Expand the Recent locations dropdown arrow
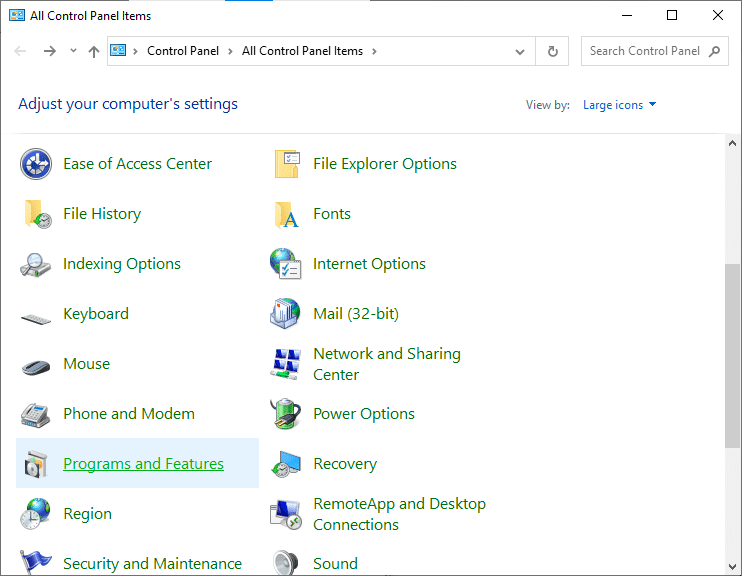The image size is (742, 576). (x=73, y=51)
